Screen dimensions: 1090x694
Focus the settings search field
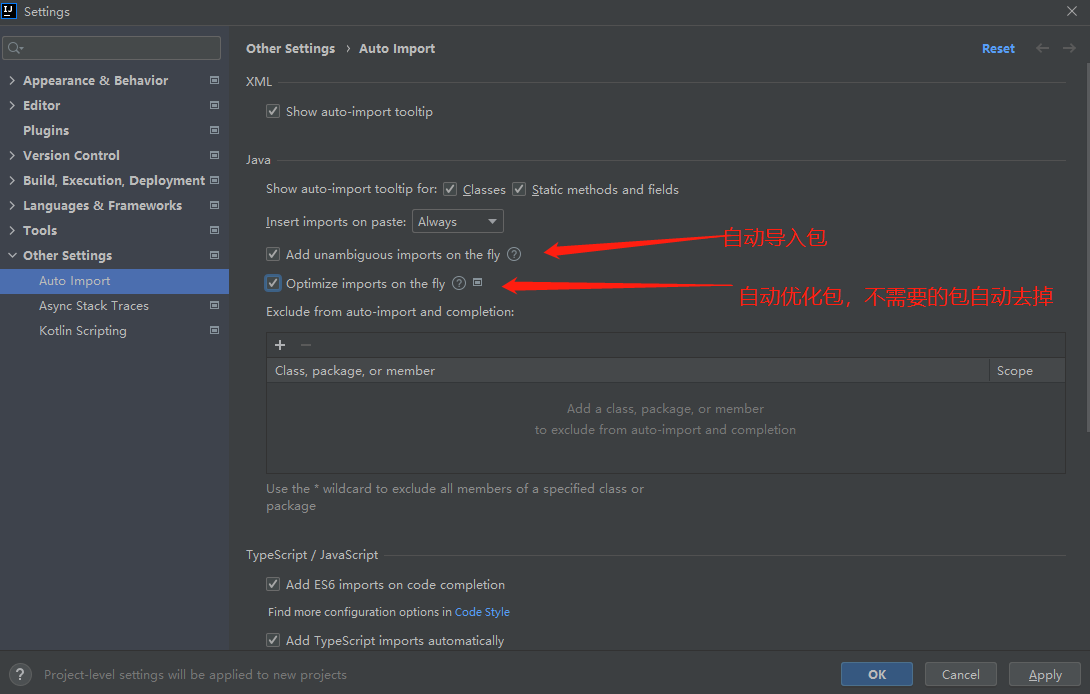(x=111, y=48)
